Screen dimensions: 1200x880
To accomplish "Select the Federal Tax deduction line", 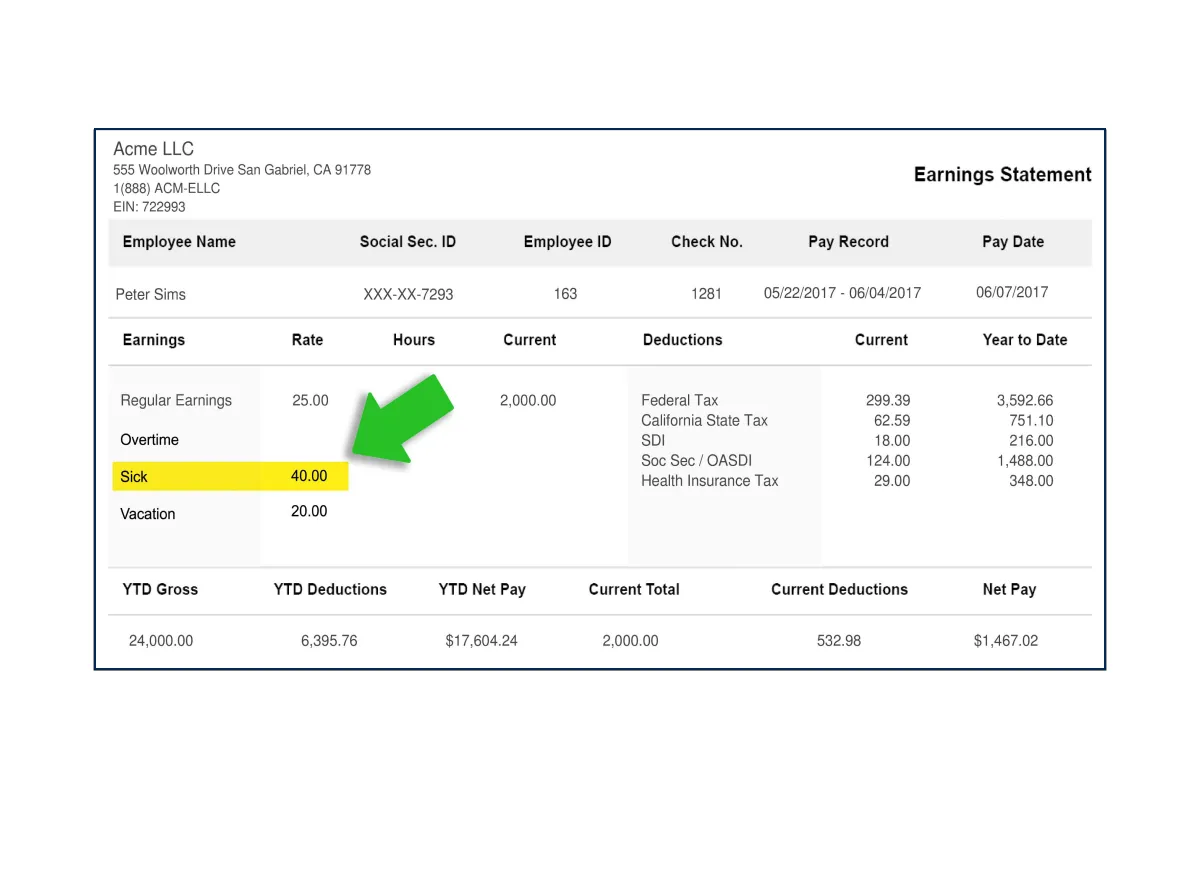I will 680,400.
